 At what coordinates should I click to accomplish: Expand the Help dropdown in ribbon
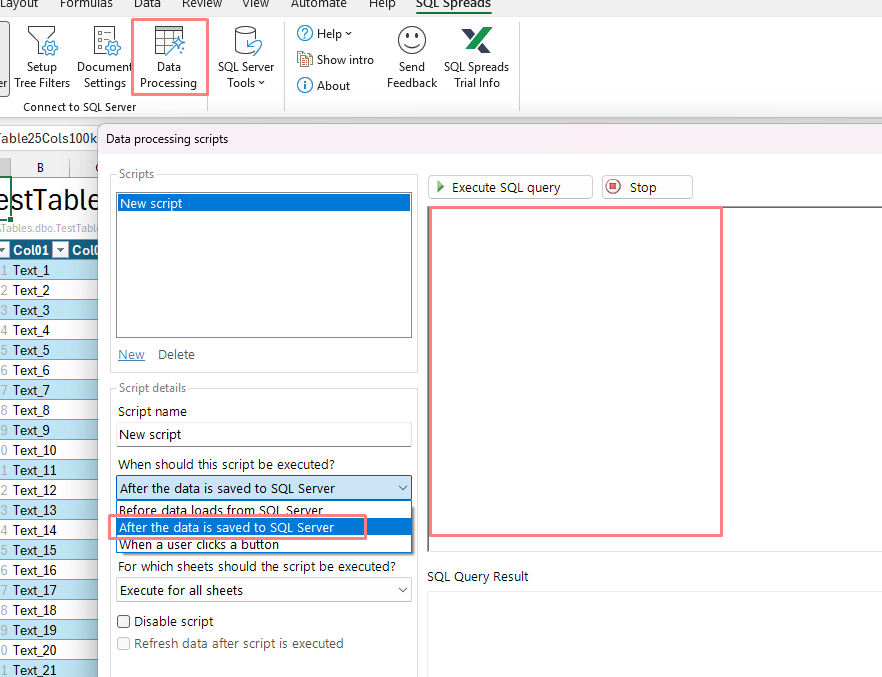coord(325,34)
